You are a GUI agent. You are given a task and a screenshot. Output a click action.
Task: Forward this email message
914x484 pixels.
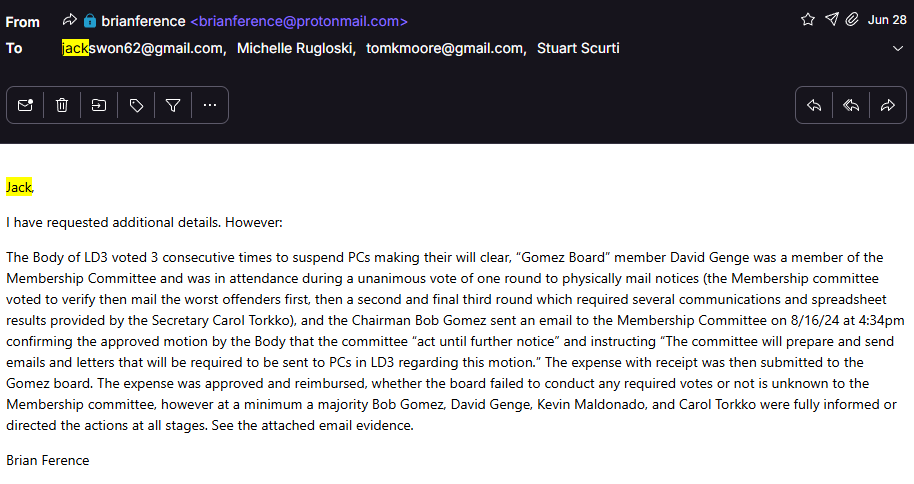887,105
